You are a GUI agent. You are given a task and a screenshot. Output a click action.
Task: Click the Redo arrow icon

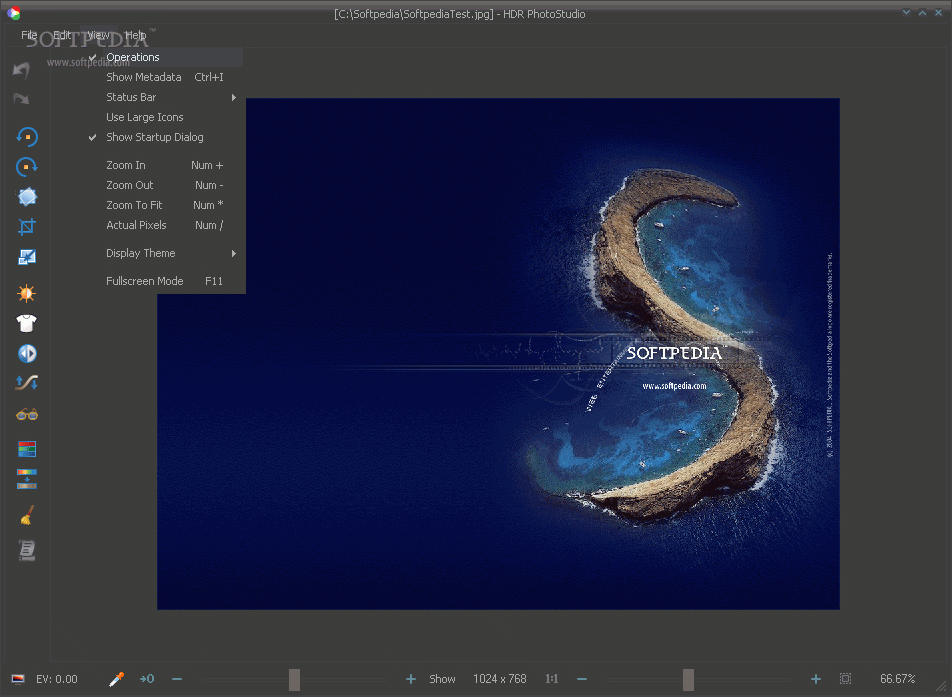(21, 98)
